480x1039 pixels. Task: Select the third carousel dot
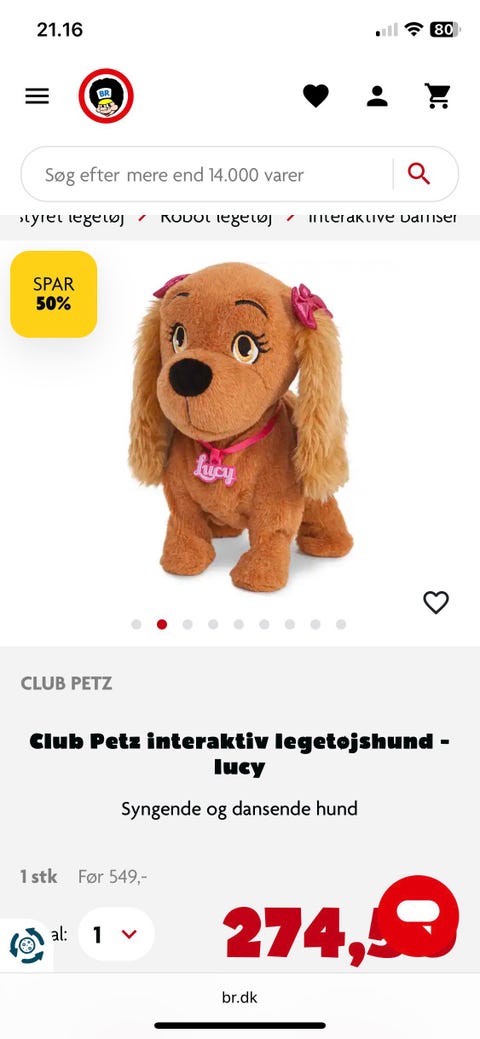point(188,624)
